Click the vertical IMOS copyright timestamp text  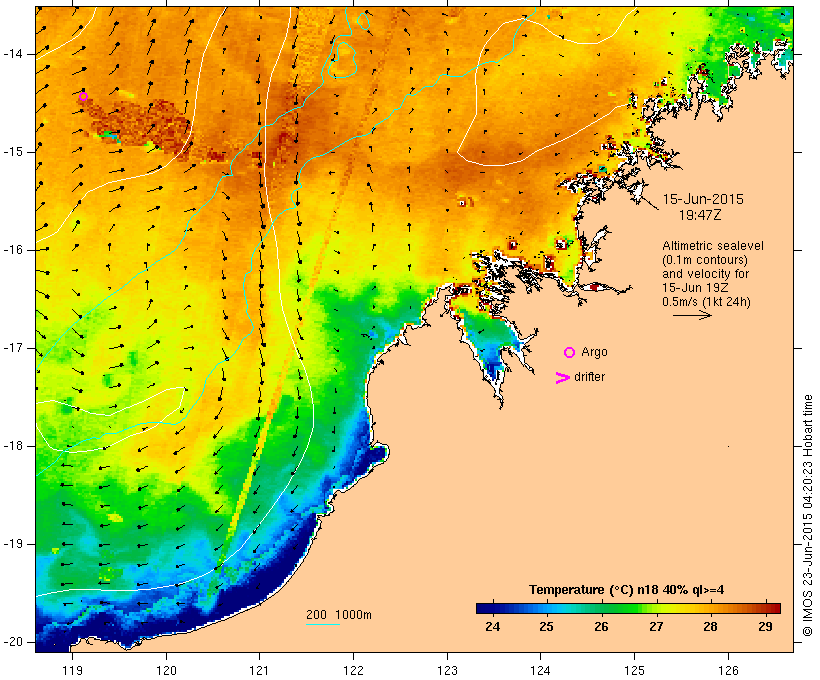tap(807, 515)
